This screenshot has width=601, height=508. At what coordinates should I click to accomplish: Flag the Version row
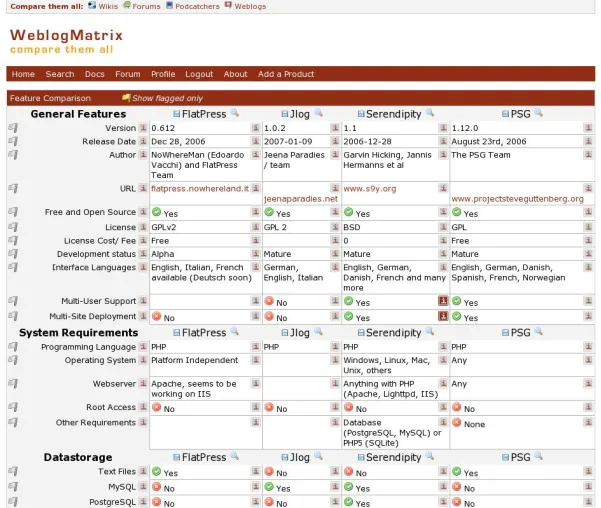click(13, 128)
